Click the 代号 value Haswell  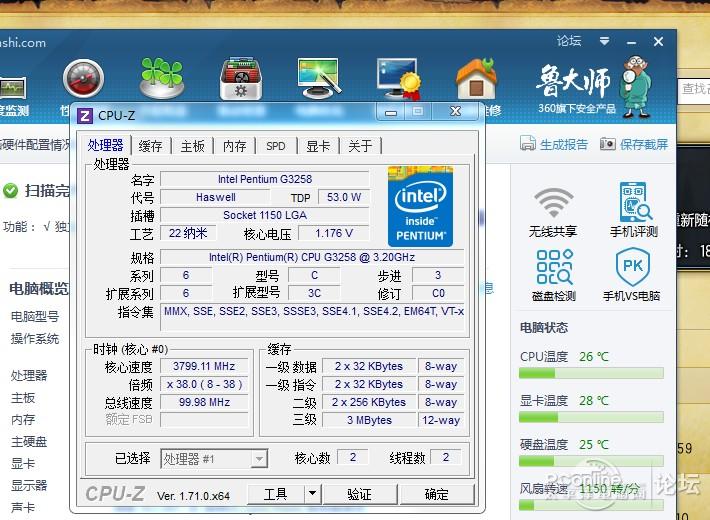click(216, 197)
